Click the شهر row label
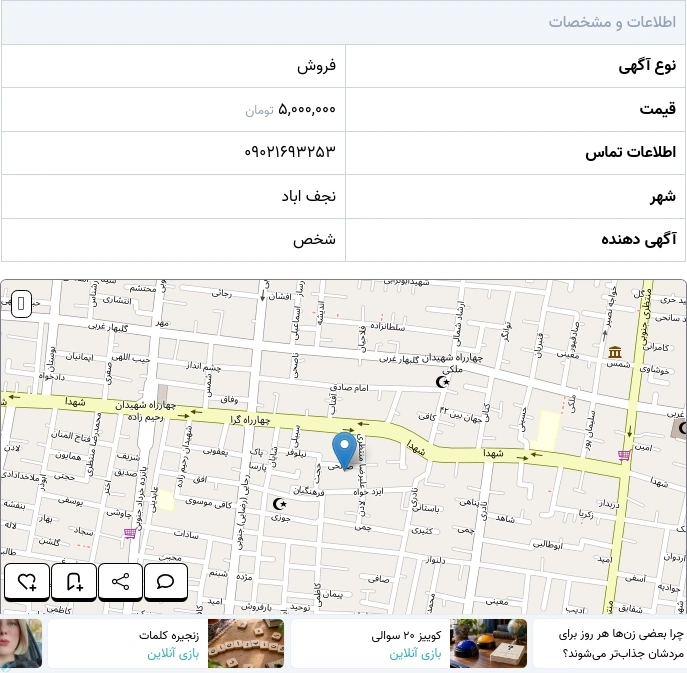 click(663, 197)
